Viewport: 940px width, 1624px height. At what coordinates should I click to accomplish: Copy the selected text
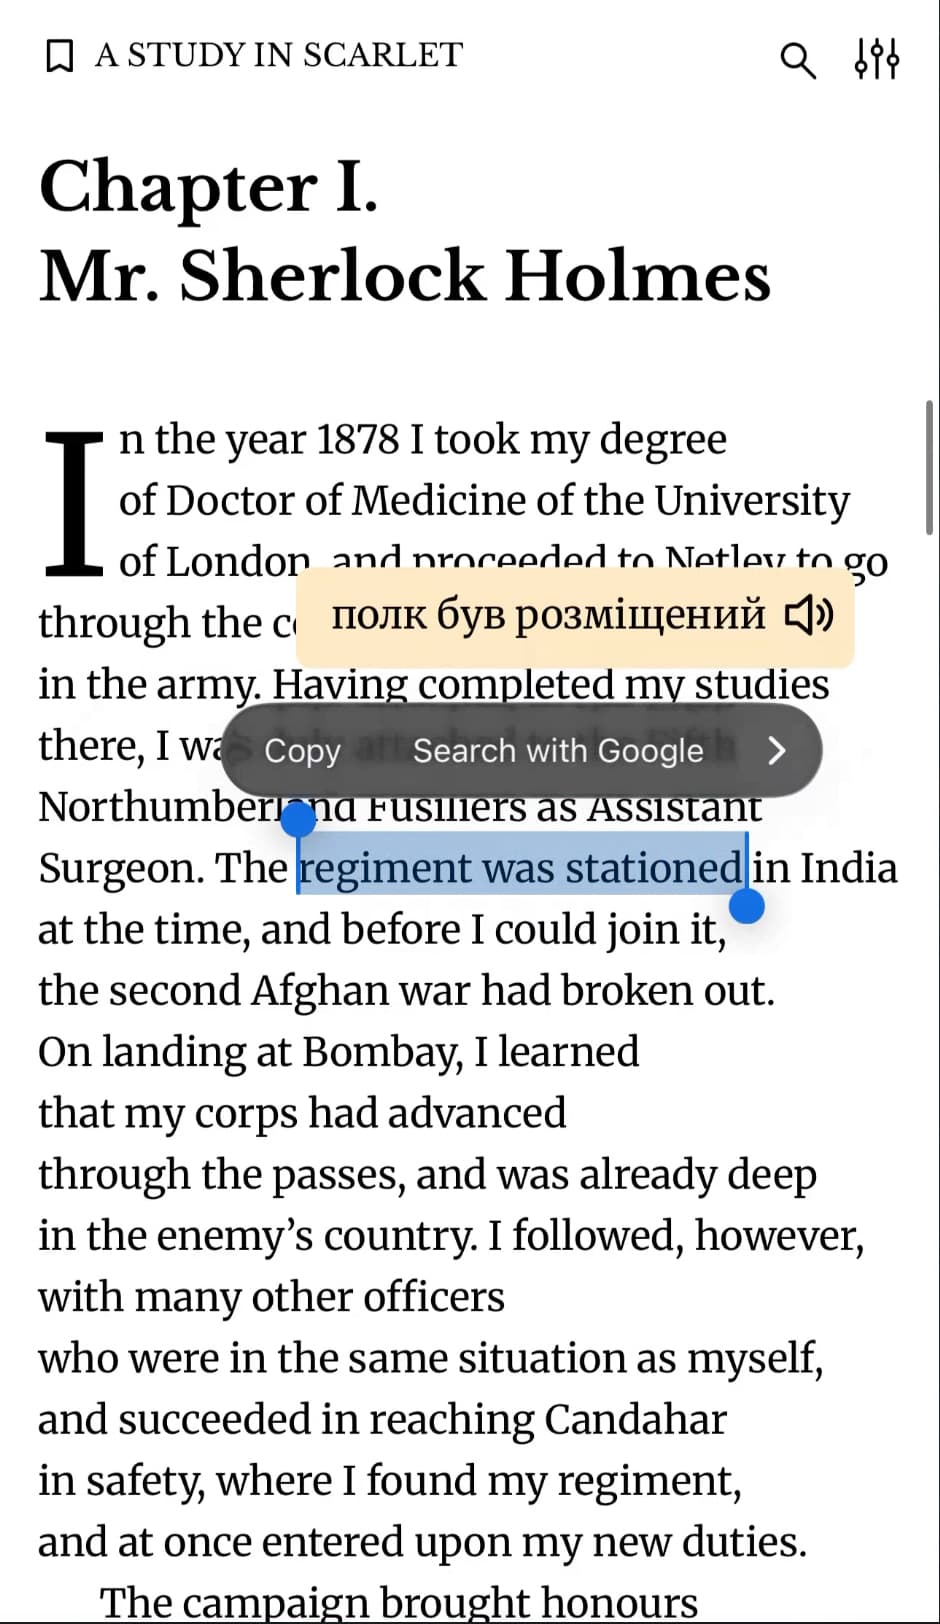(x=302, y=751)
